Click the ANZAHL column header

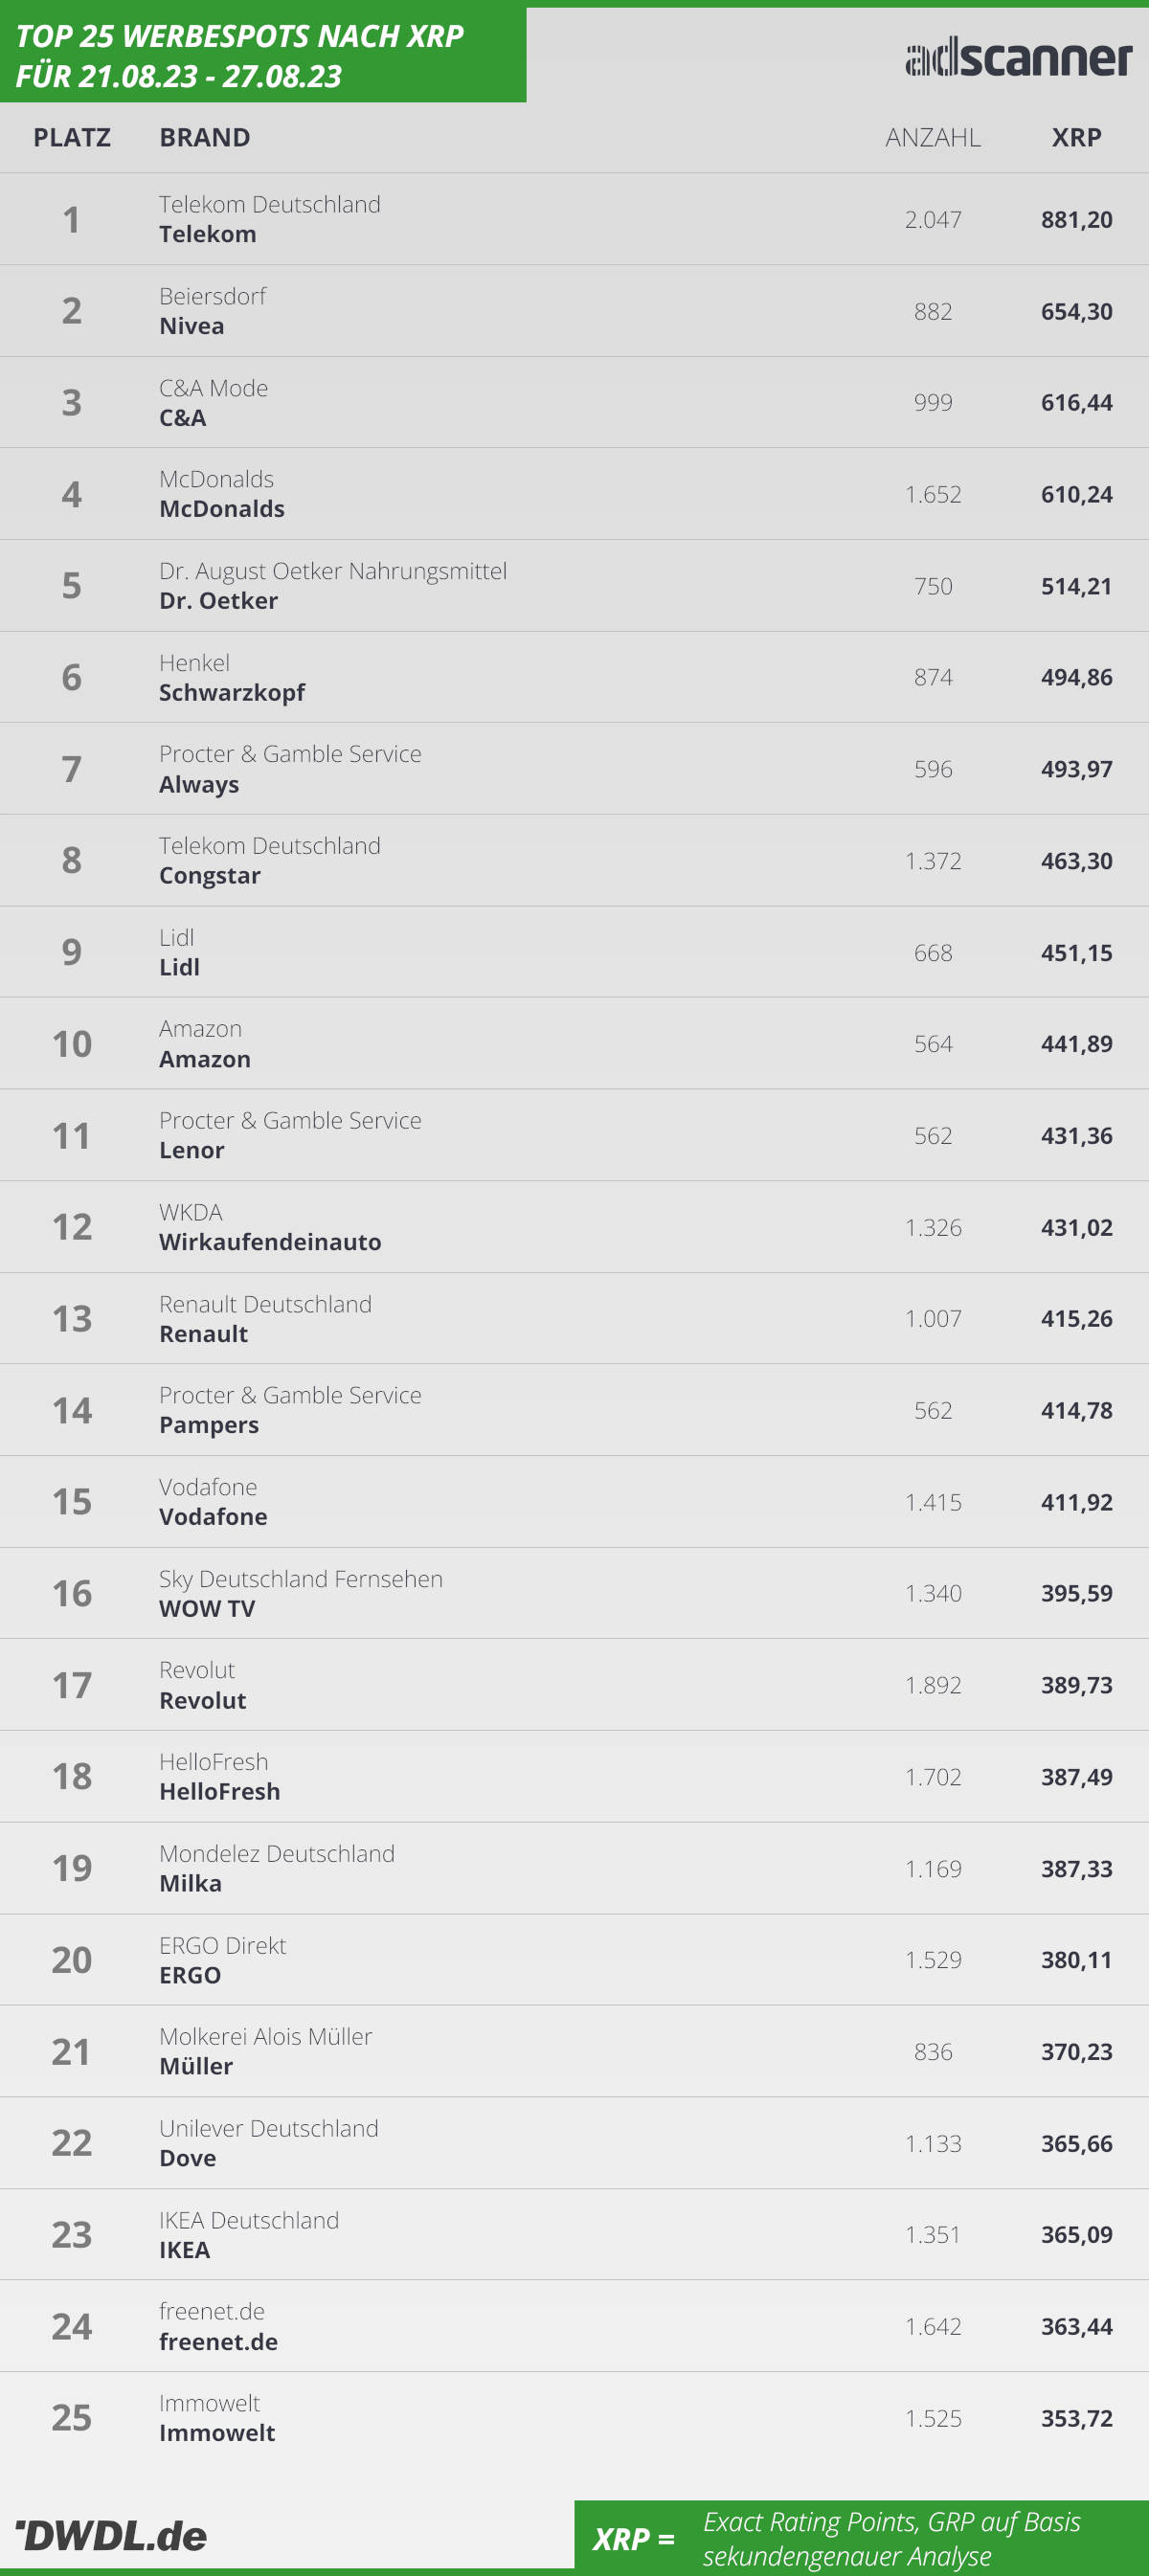pyautogui.click(x=932, y=137)
